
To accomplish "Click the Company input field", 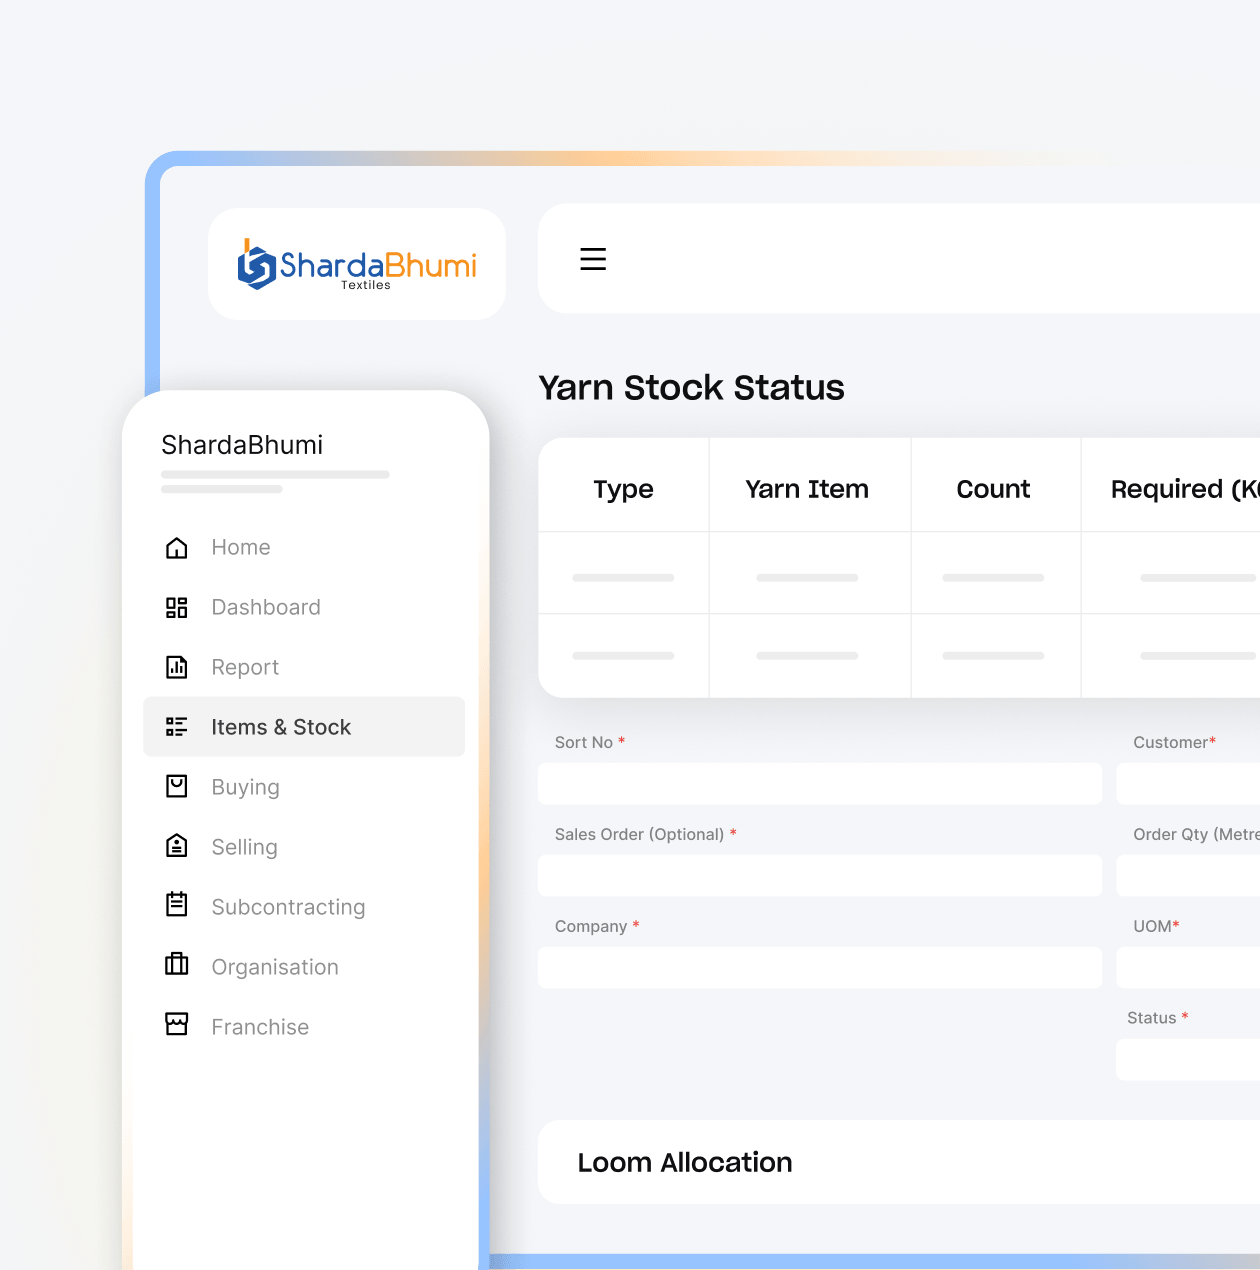I will 820,968.
